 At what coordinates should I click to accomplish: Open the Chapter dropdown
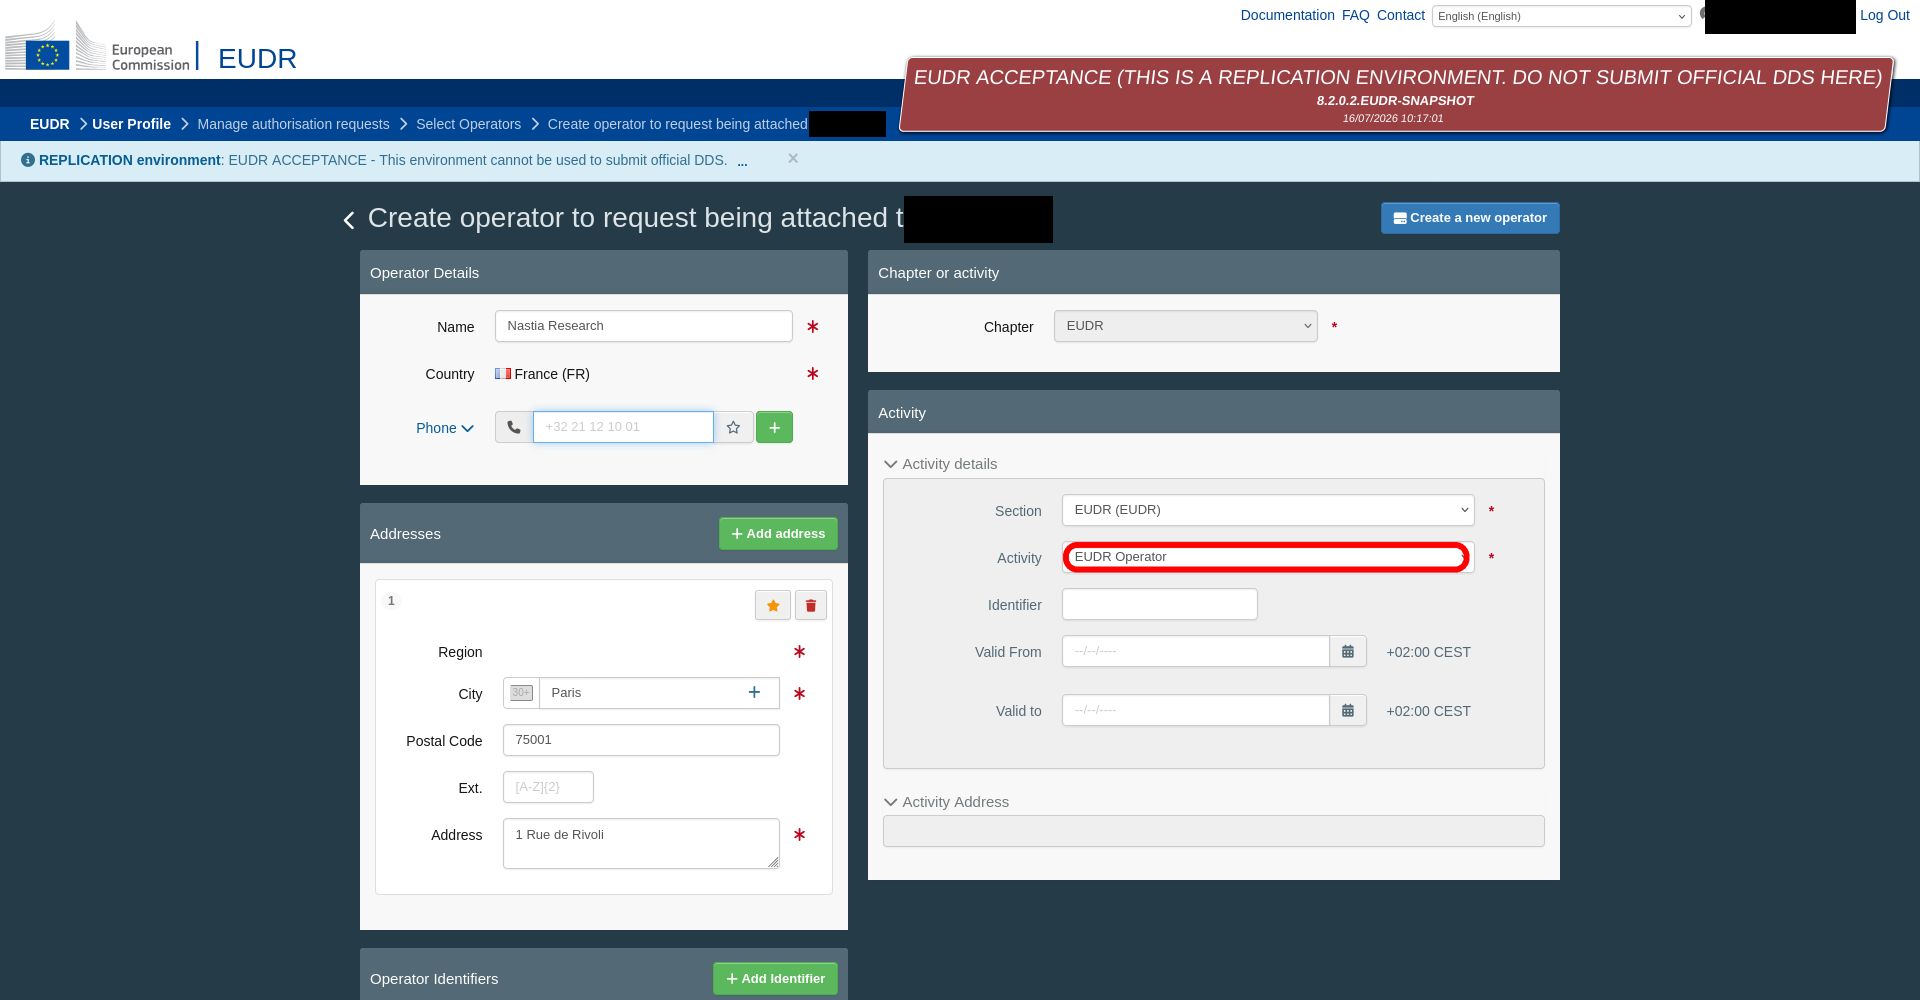(1186, 326)
